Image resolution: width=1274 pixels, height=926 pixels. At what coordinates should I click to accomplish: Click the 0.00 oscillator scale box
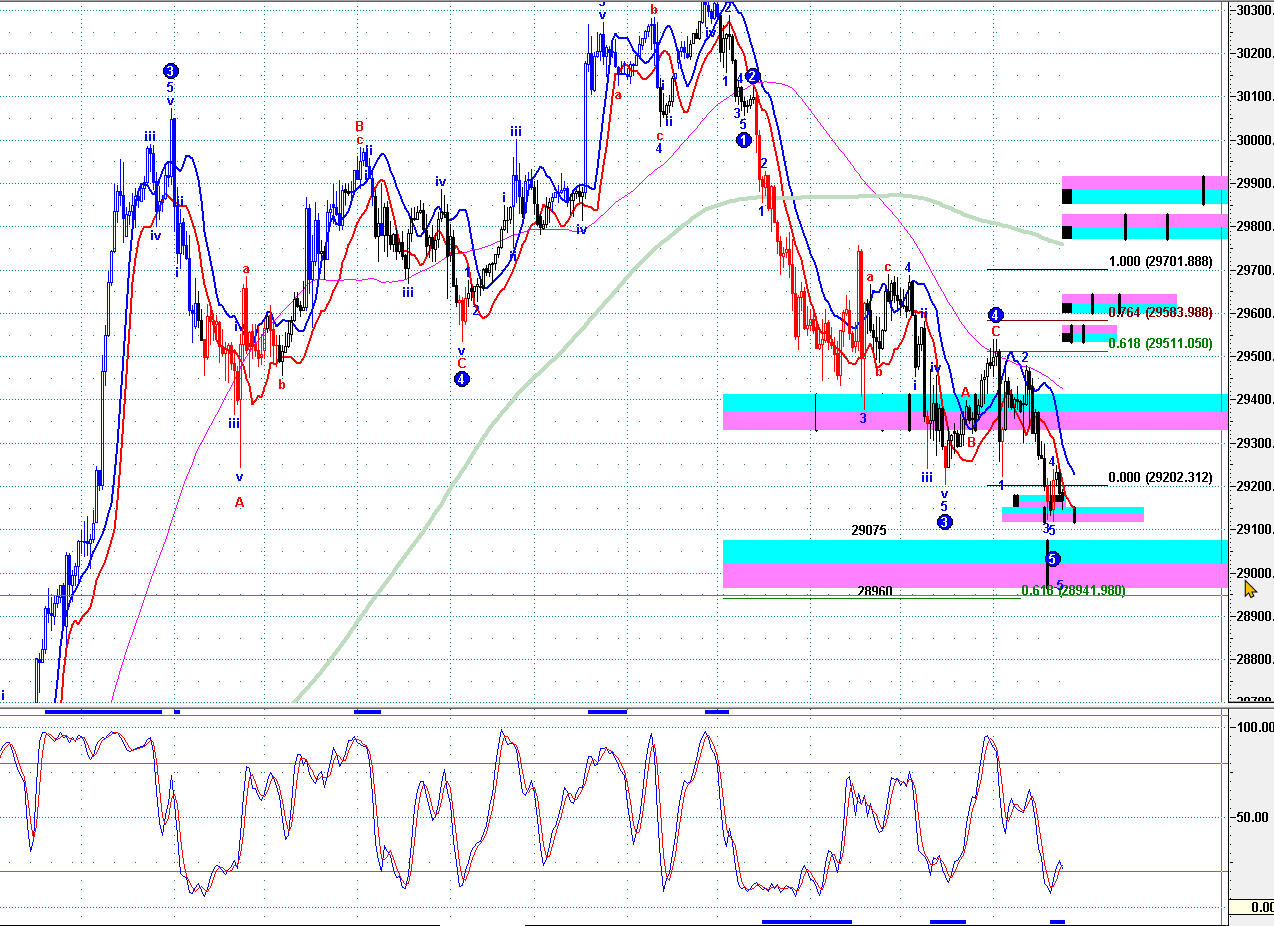(x=1252, y=907)
